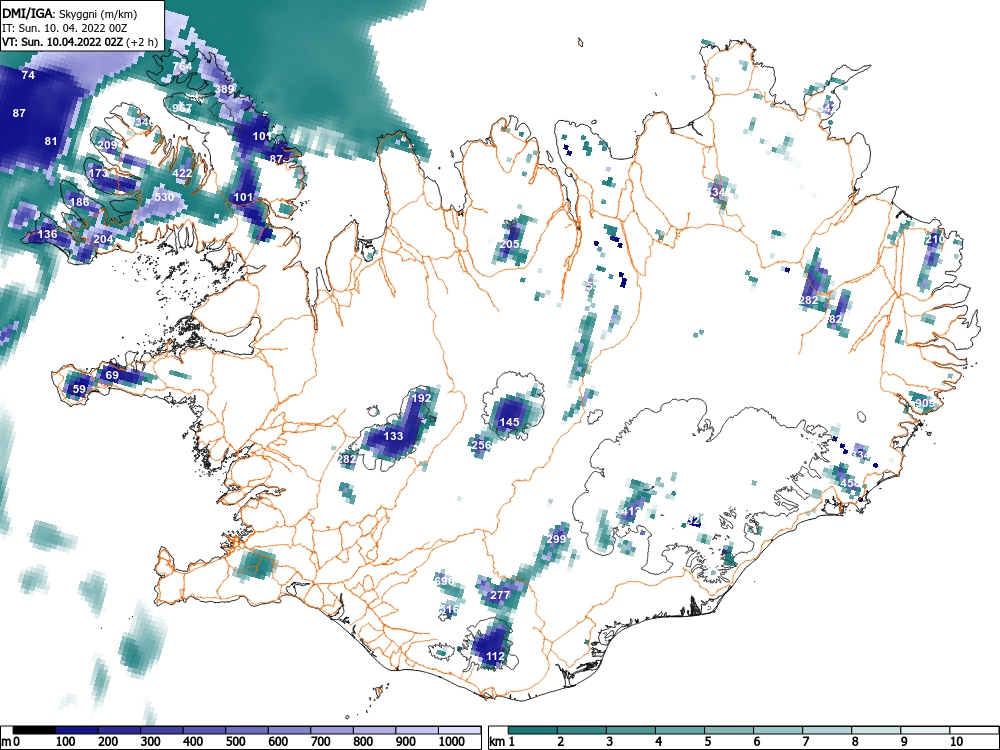Select the '458' visibility value
This screenshot has height=750, width=1000.
tap(849, 483)
